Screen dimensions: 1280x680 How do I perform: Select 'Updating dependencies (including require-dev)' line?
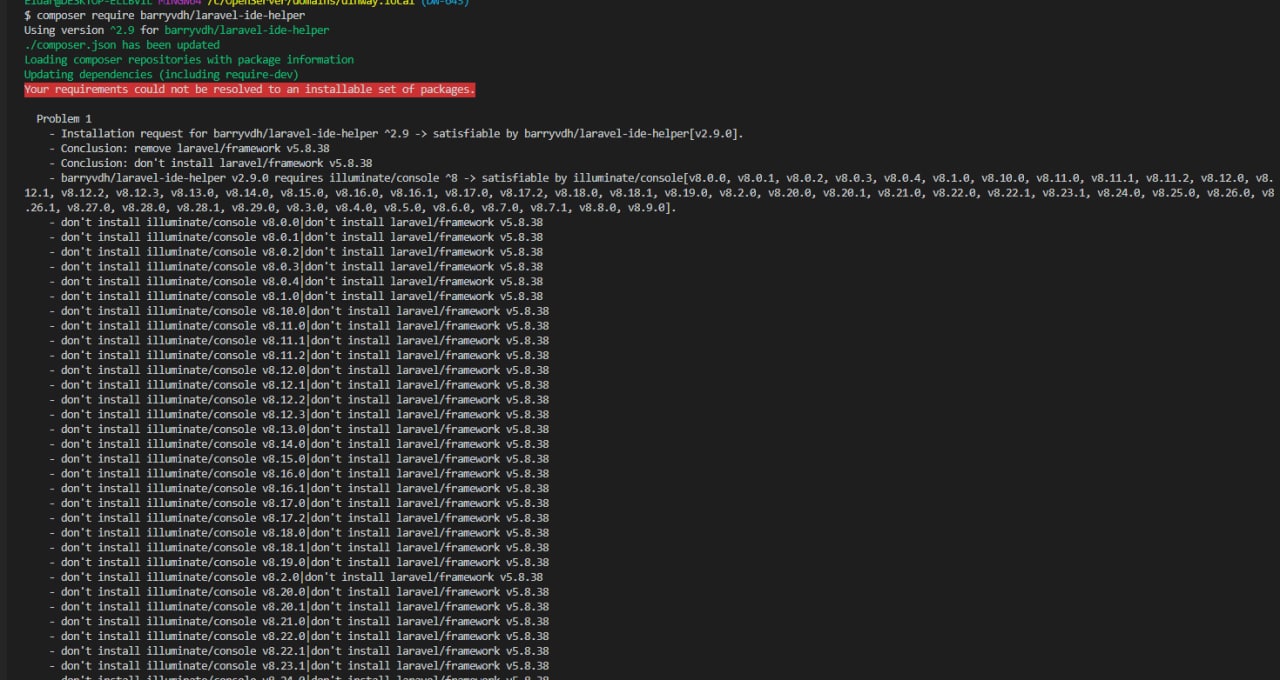click(161, 75)
